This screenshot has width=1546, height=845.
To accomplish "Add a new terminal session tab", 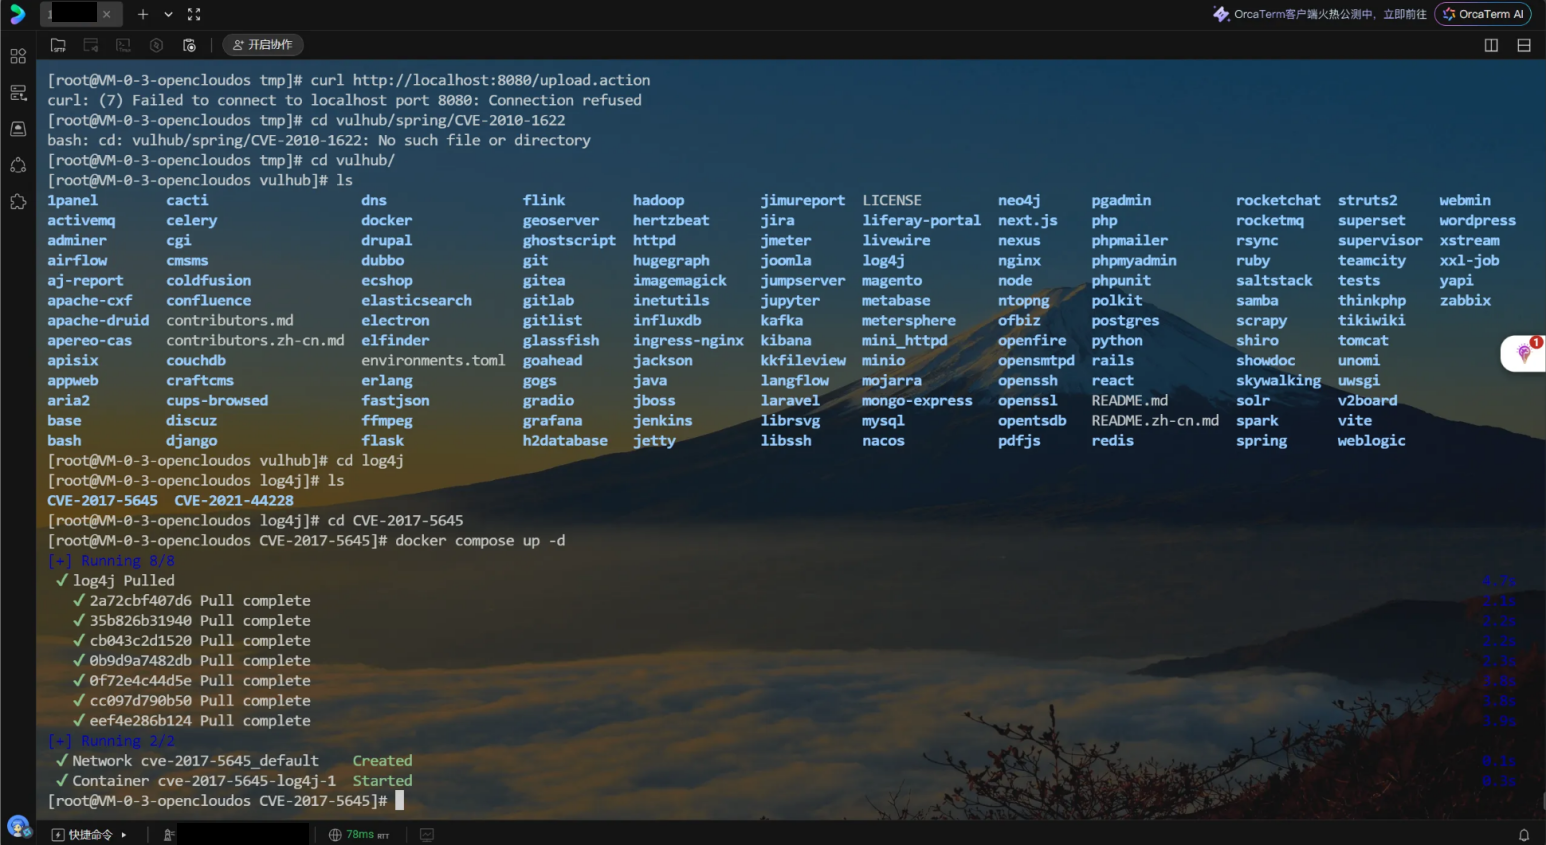I will 143,14.
